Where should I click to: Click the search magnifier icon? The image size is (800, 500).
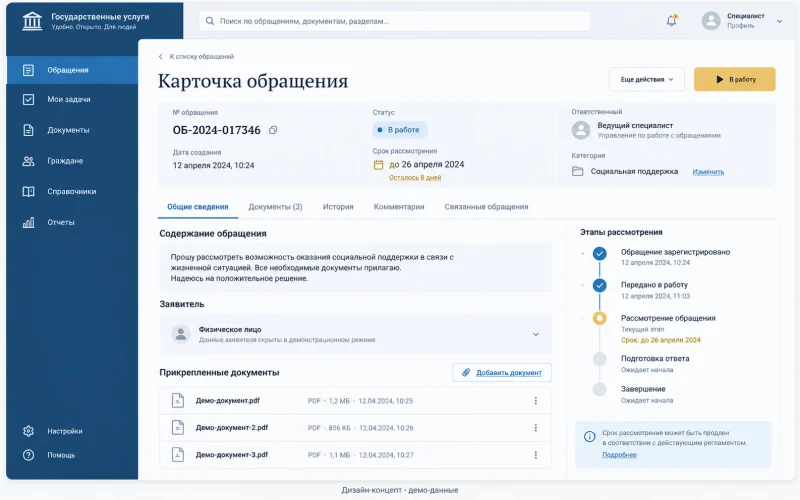click(209, 21)
